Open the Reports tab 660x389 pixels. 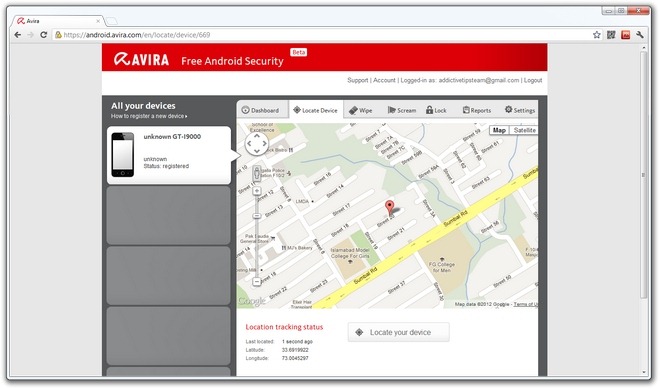coord(477,110)
